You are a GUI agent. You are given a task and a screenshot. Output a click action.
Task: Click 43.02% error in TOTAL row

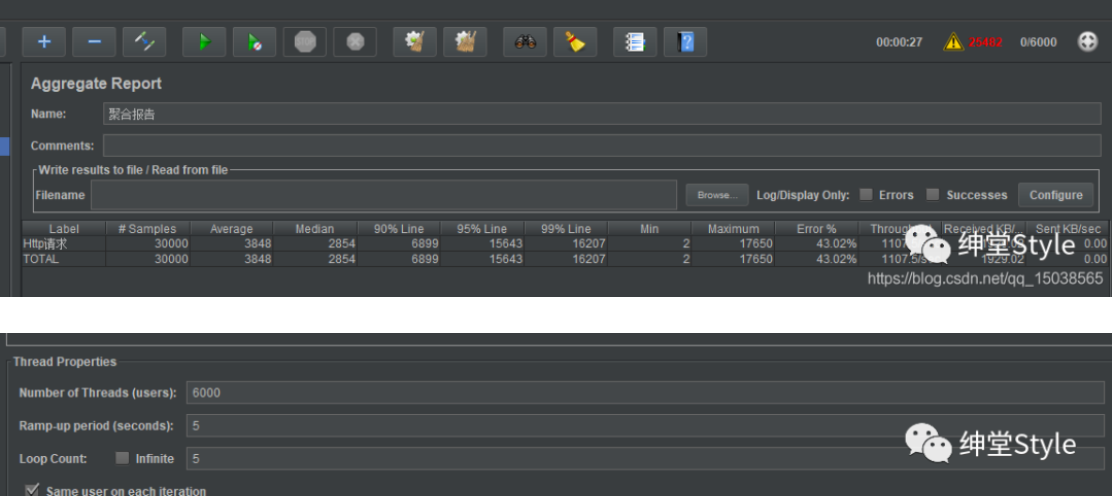pos(837,259)
